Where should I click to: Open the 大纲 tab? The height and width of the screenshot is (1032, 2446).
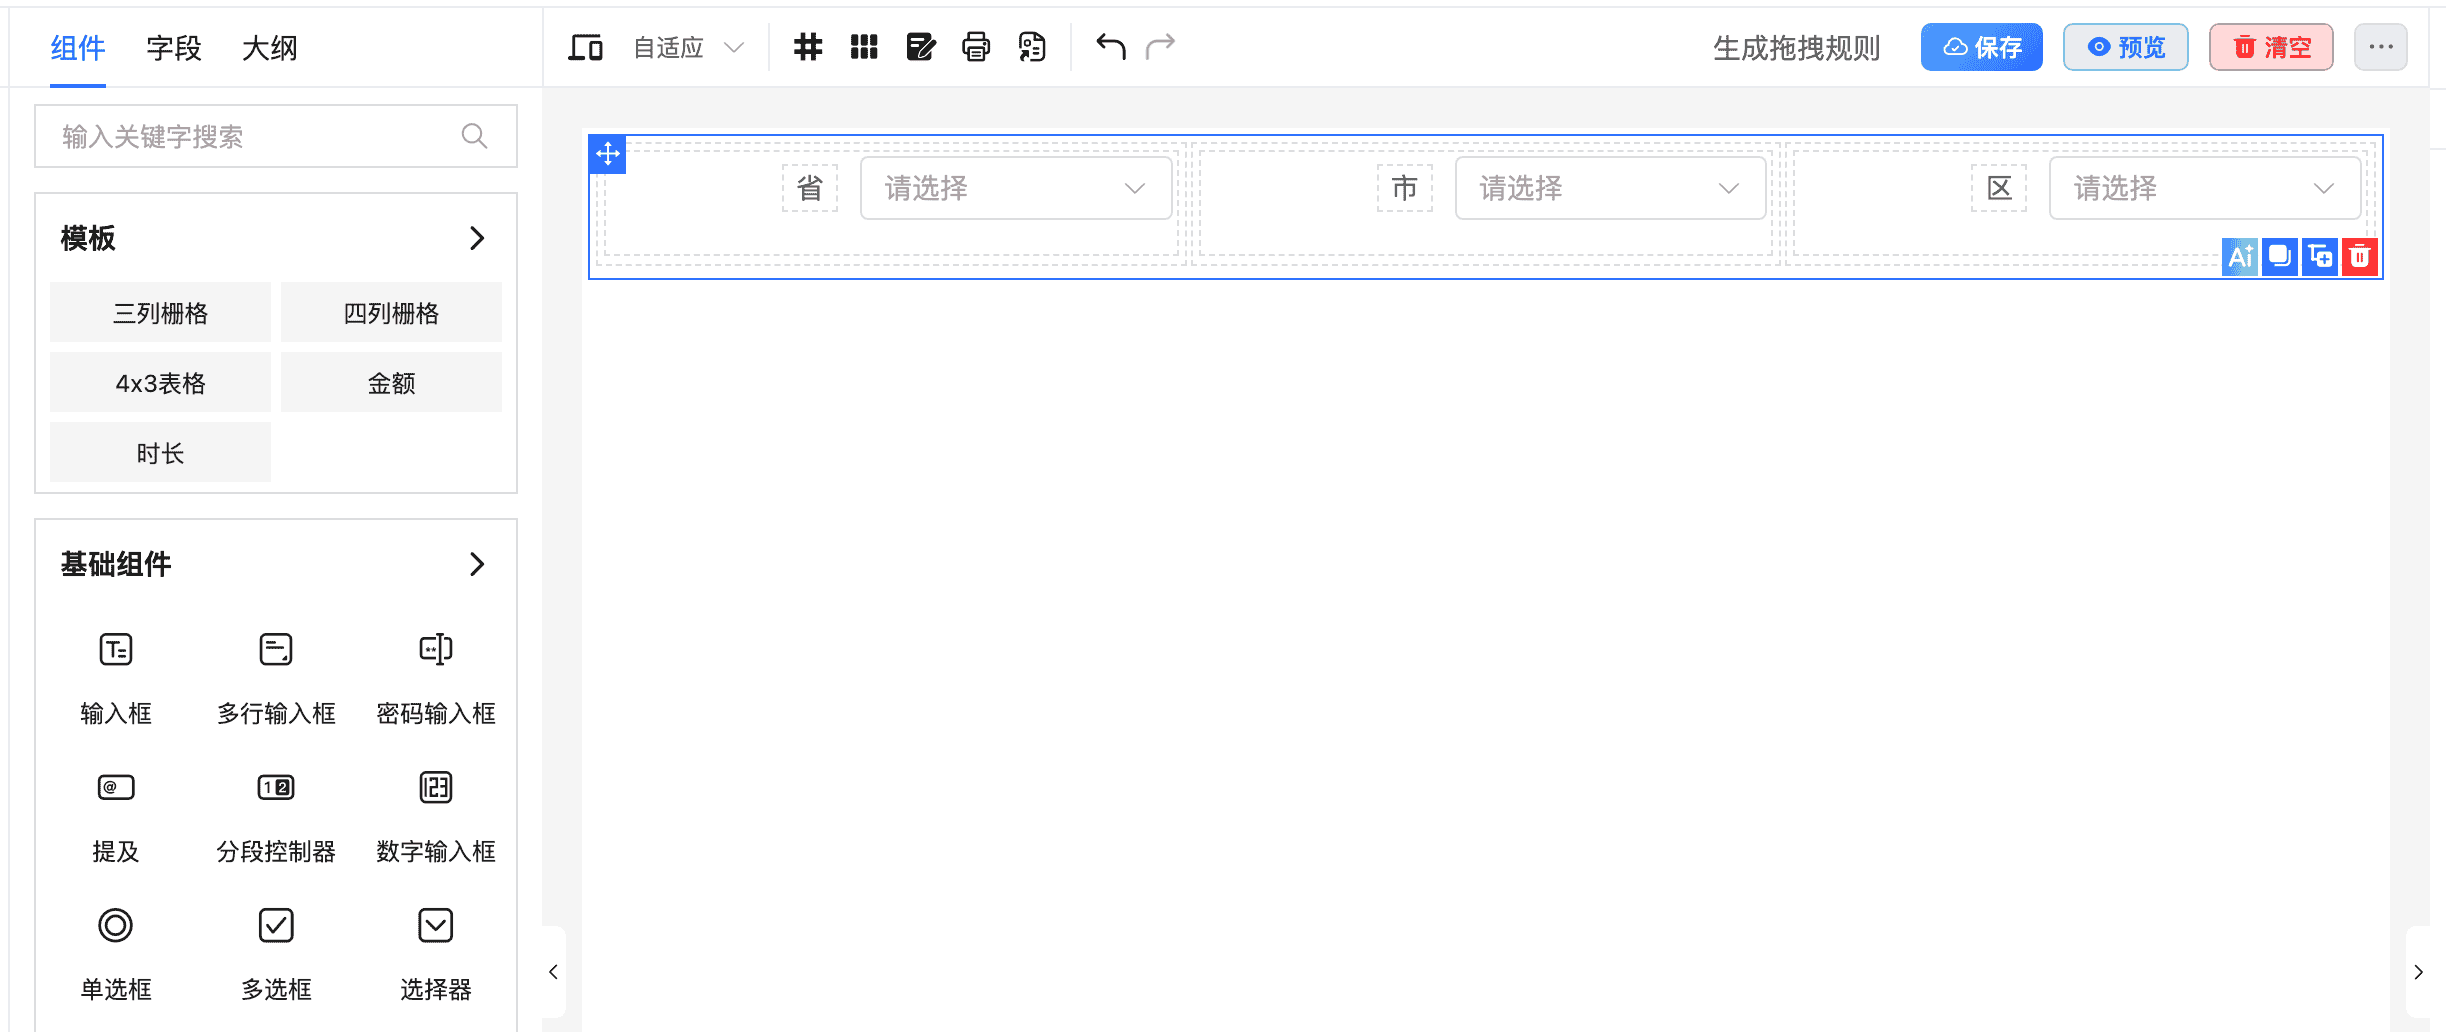[270, 48]
